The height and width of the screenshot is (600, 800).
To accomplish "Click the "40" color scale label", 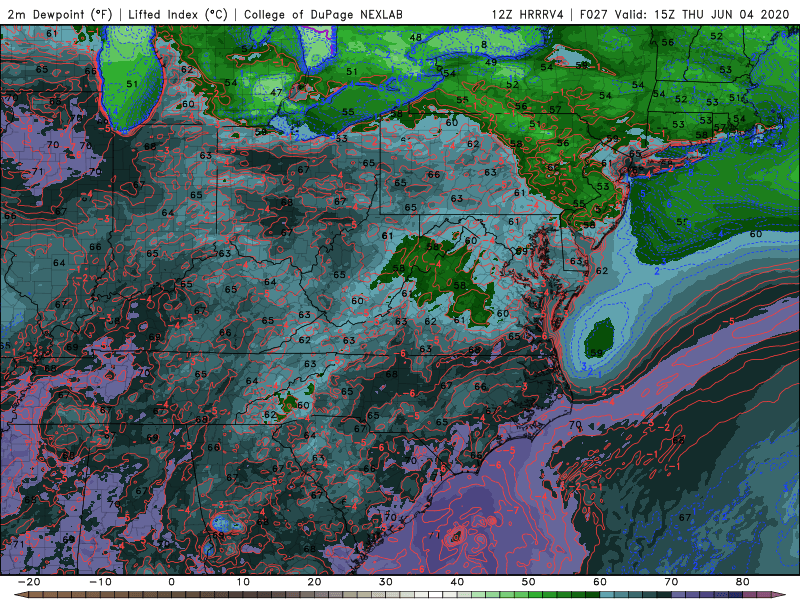I will (457, 582).
